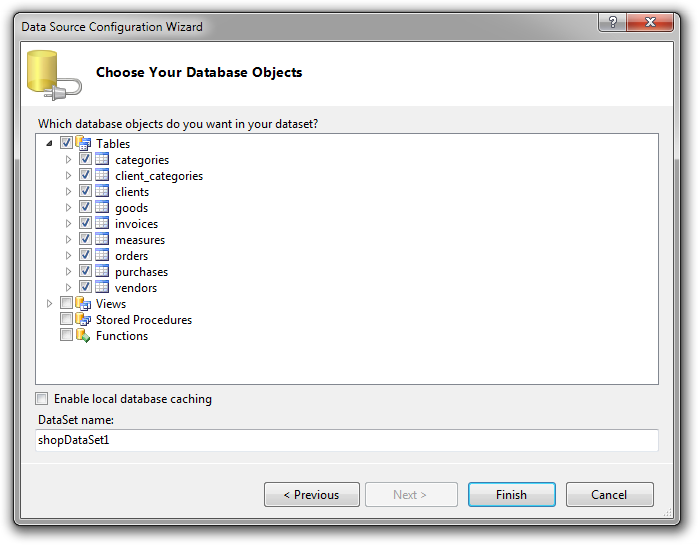Uncheck the measures table checkbox
699x545 pixels.
click(x=85, y=239)
